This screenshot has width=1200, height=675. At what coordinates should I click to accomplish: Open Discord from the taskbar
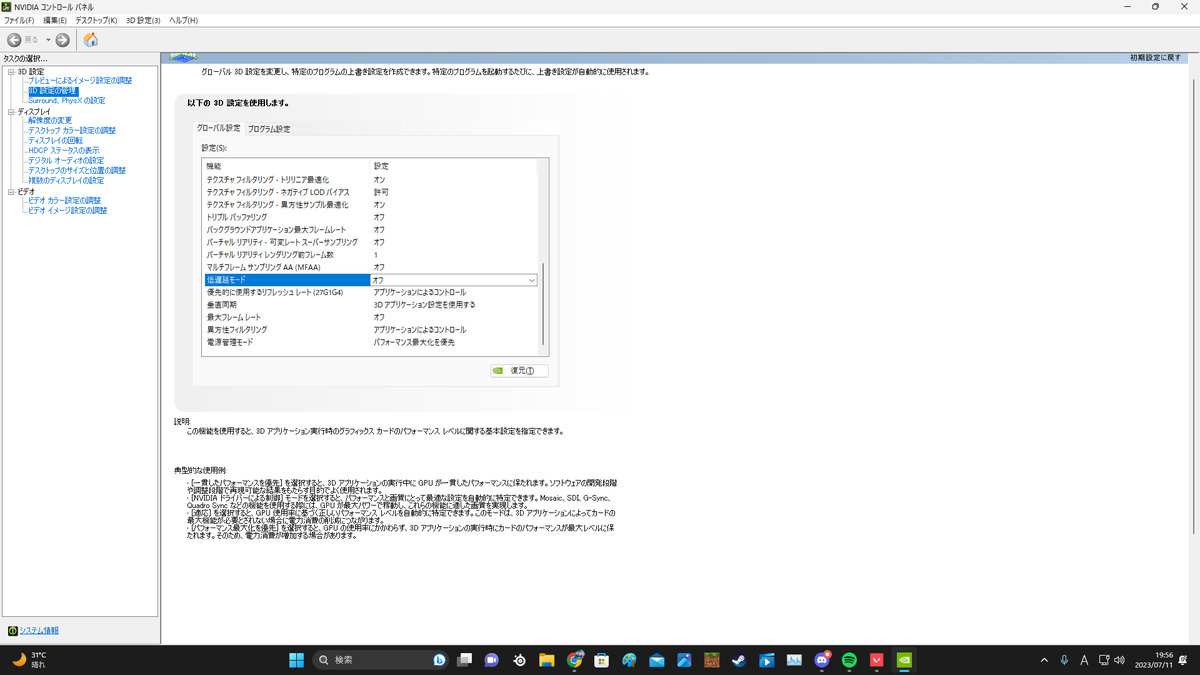click(822, 660)
